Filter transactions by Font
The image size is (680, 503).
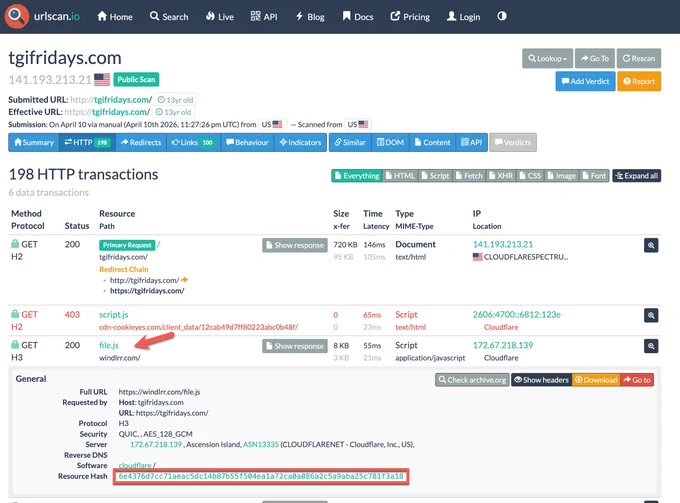(594, 176)
